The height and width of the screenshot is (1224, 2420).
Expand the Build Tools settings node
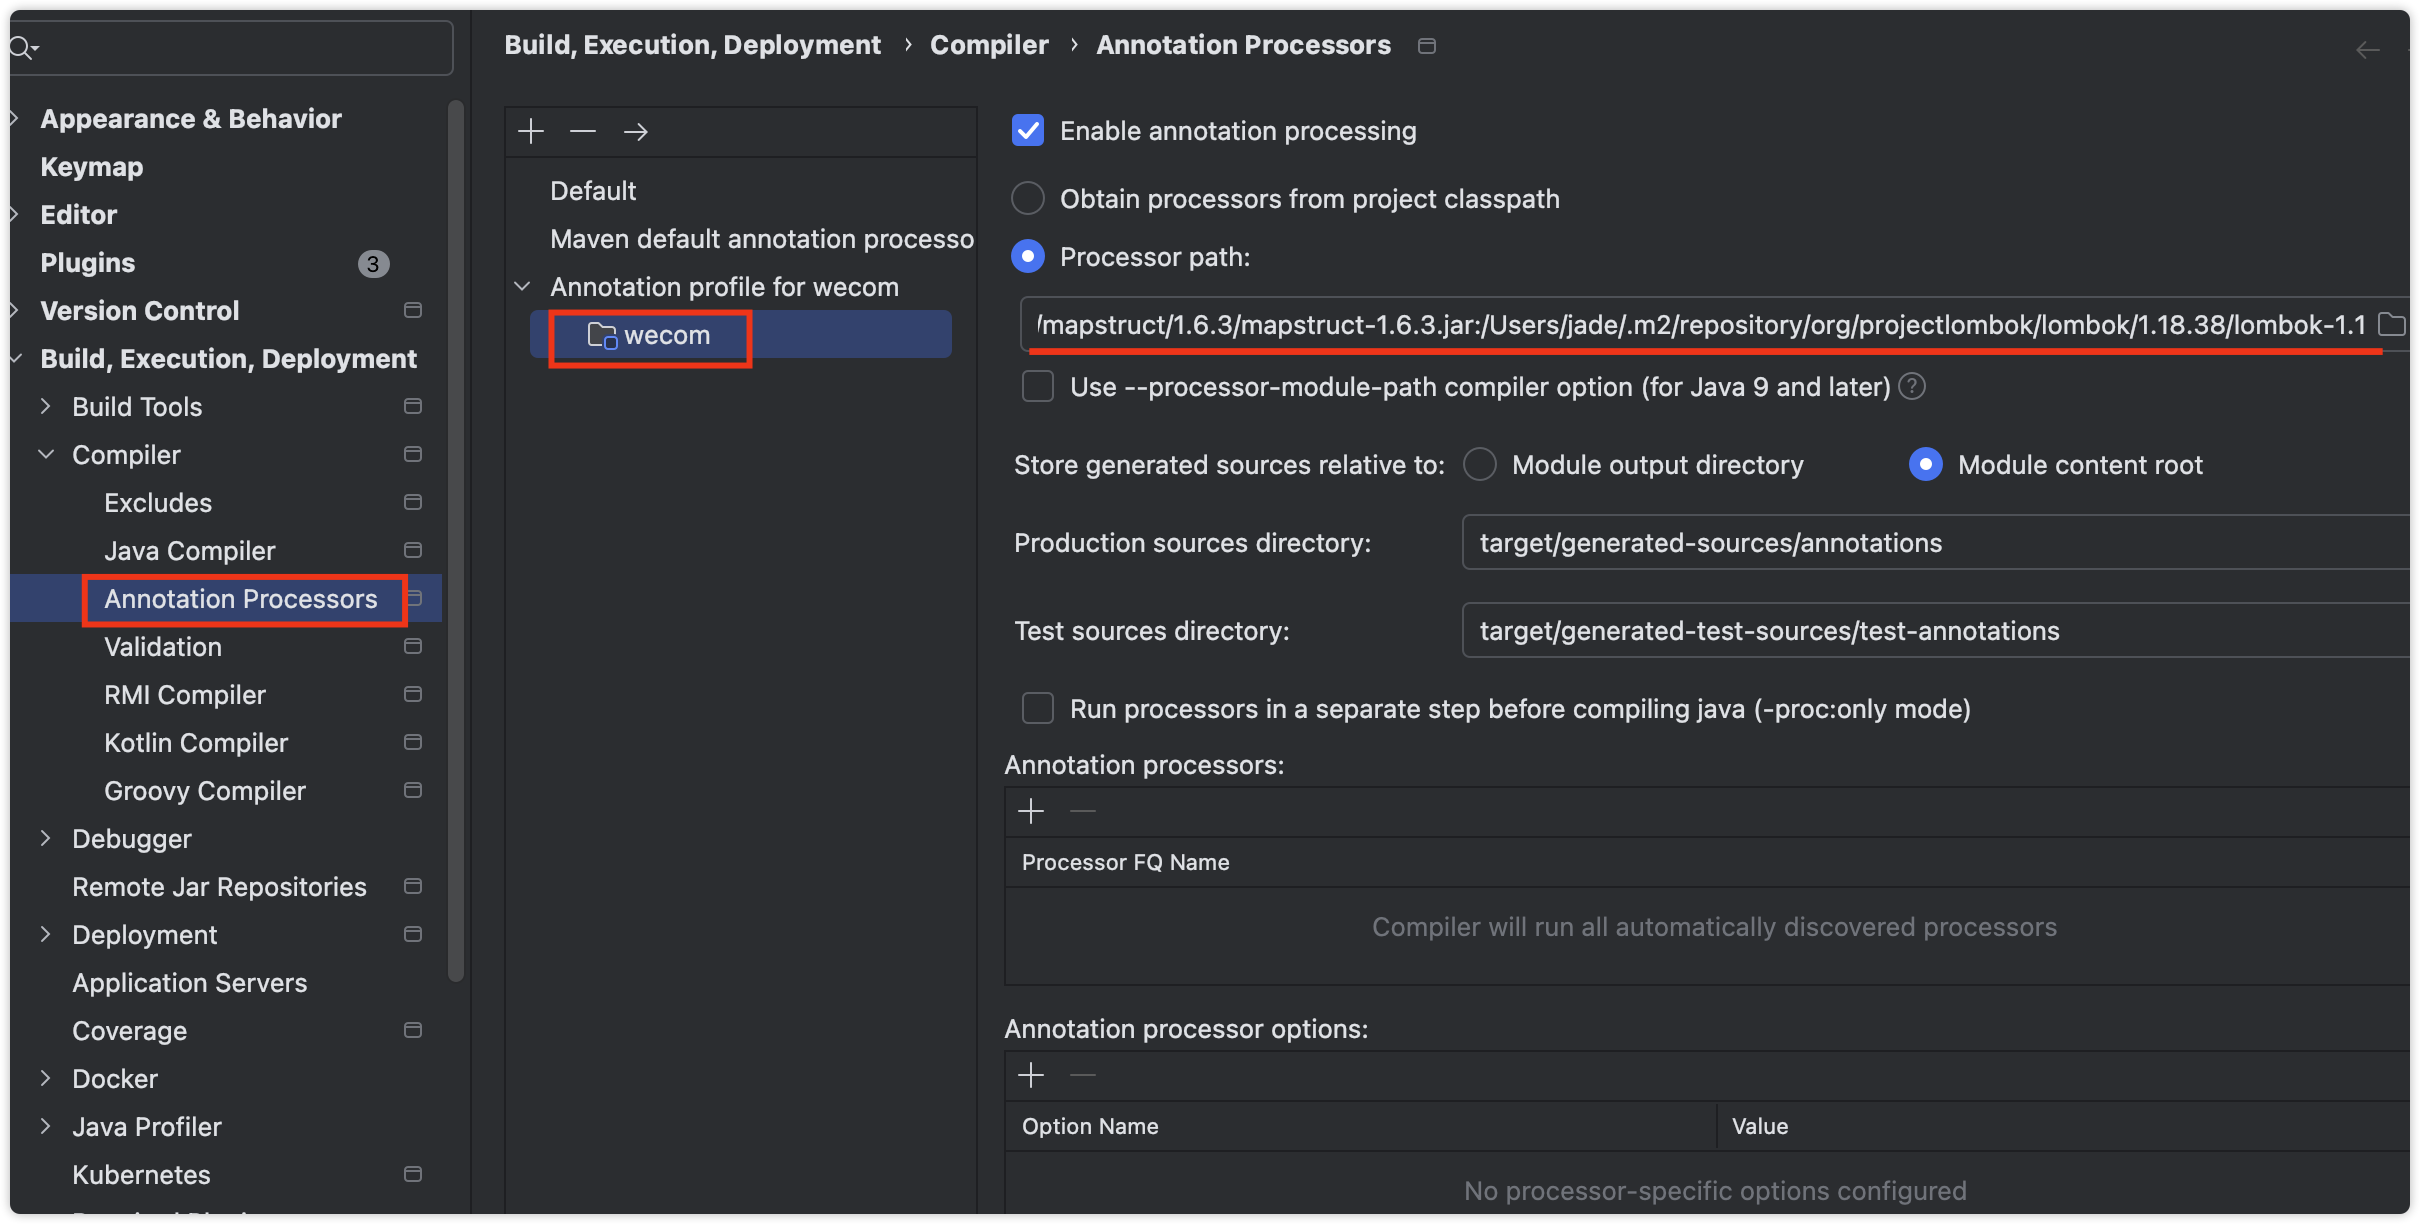(x=46, y=406)
